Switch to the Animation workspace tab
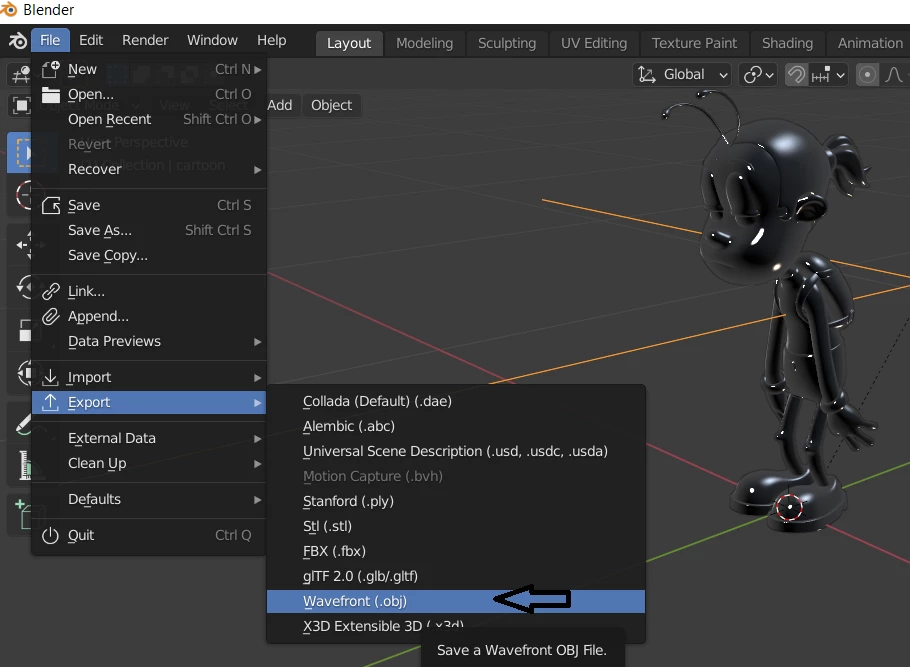 click(x=869, y=44)
